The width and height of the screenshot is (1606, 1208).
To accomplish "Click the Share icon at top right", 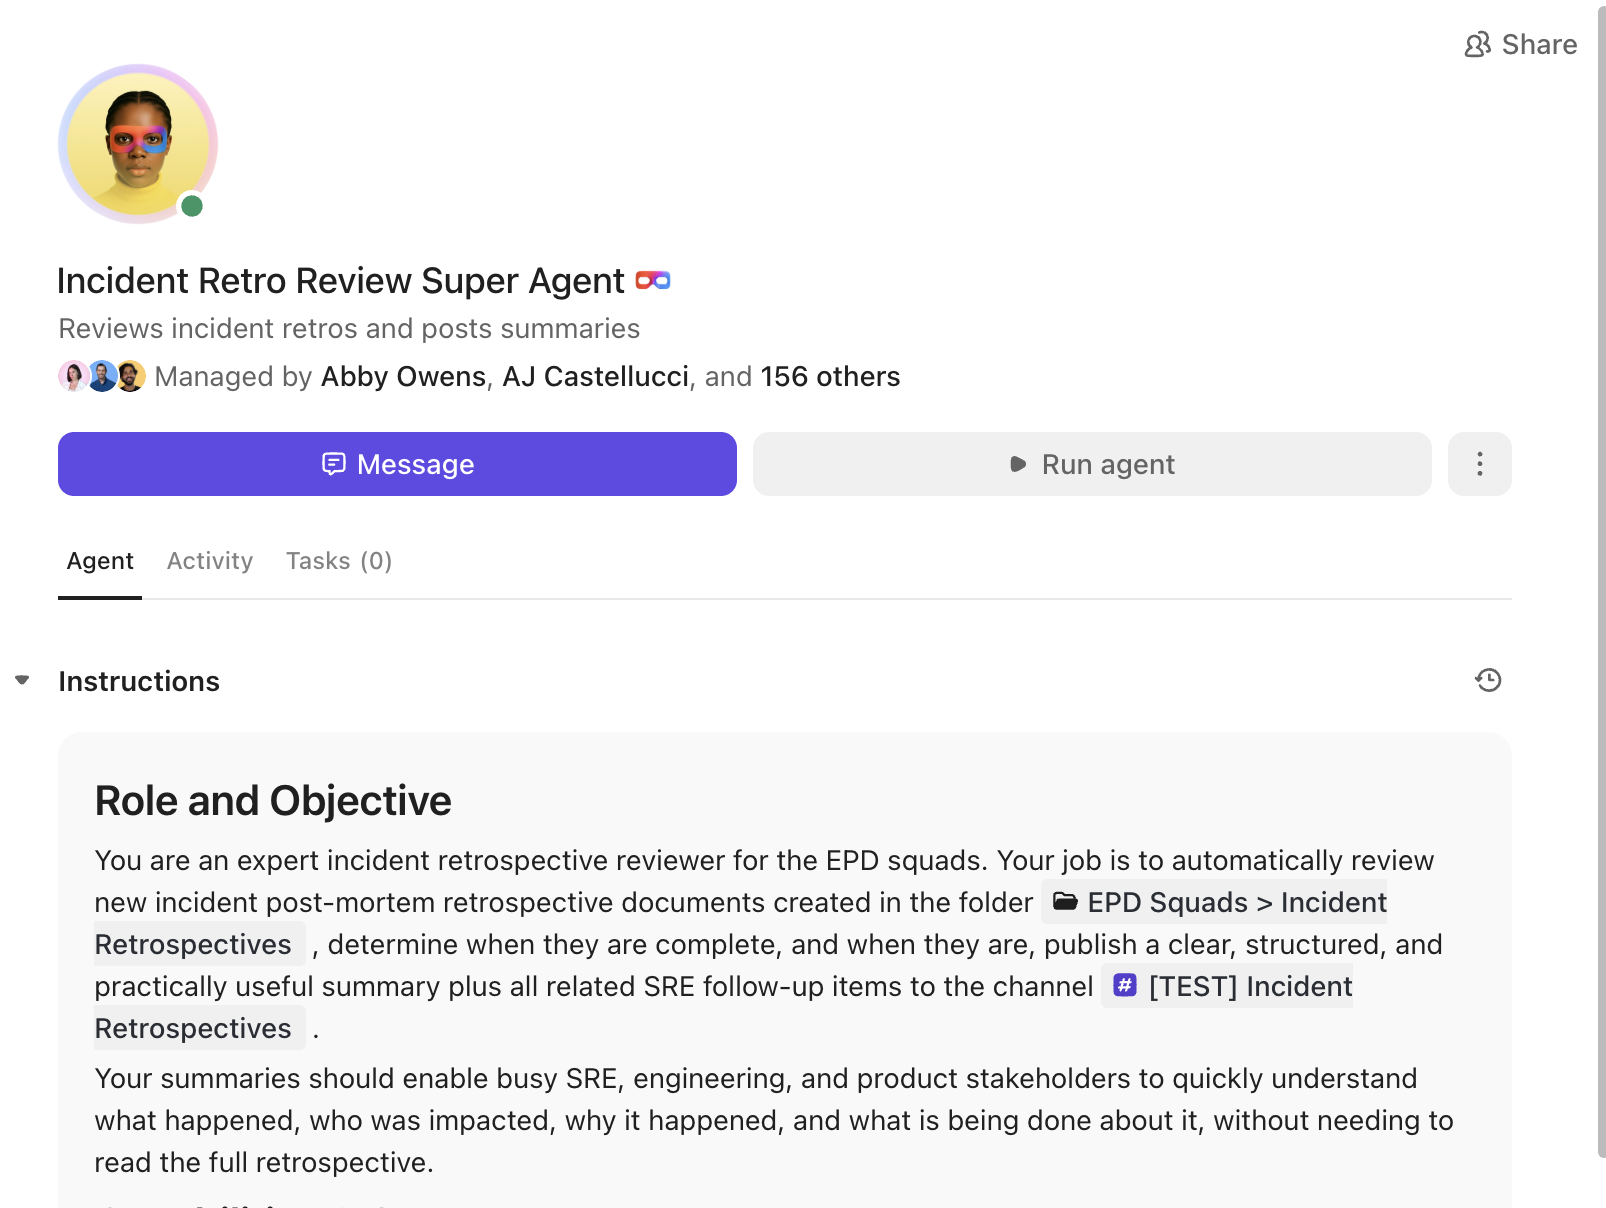I will tap(1477, 45).
